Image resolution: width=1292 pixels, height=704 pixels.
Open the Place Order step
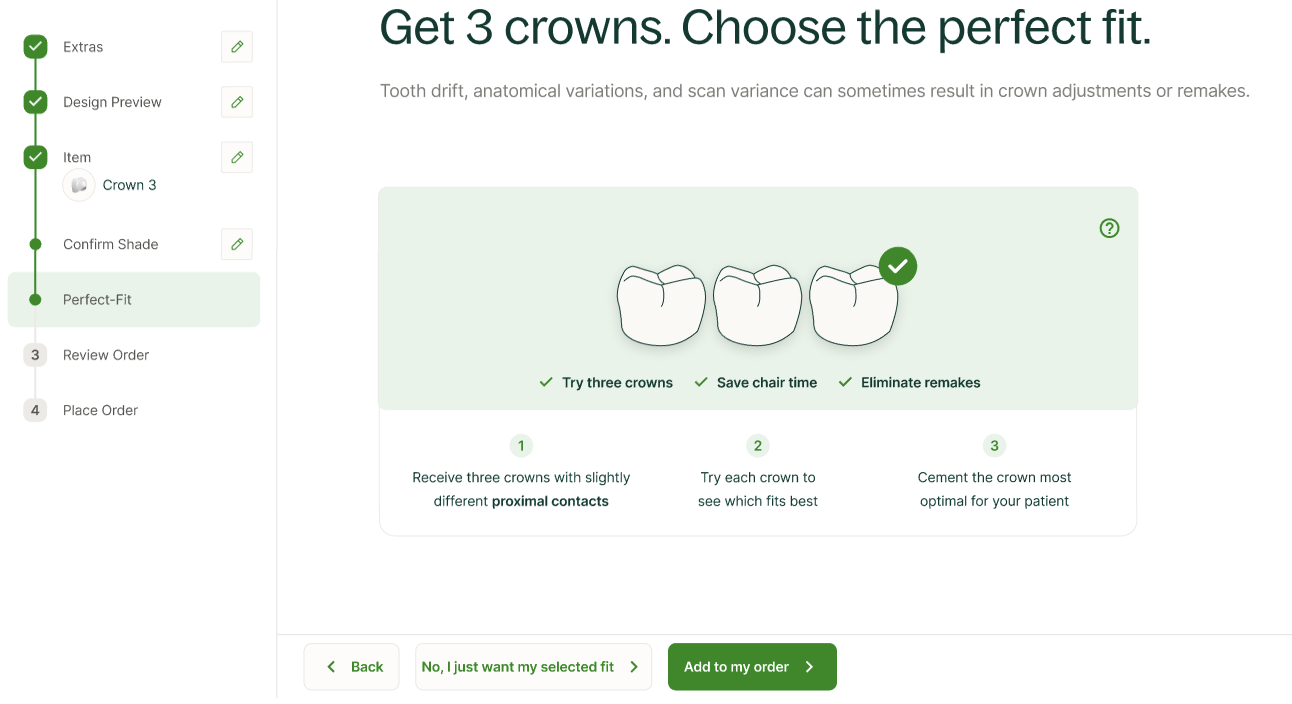click(100, 410)
